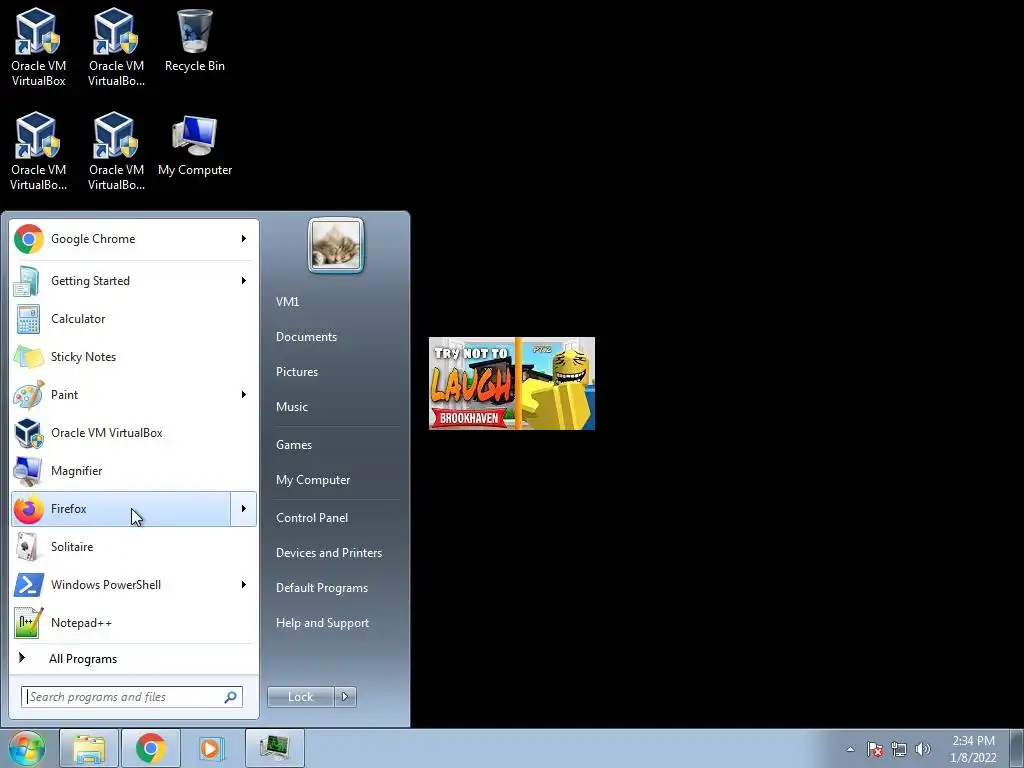Open shutdown options arrow beside Lock
The width and height of the screenshot is (1024, 768).
(x=345, y=697)
